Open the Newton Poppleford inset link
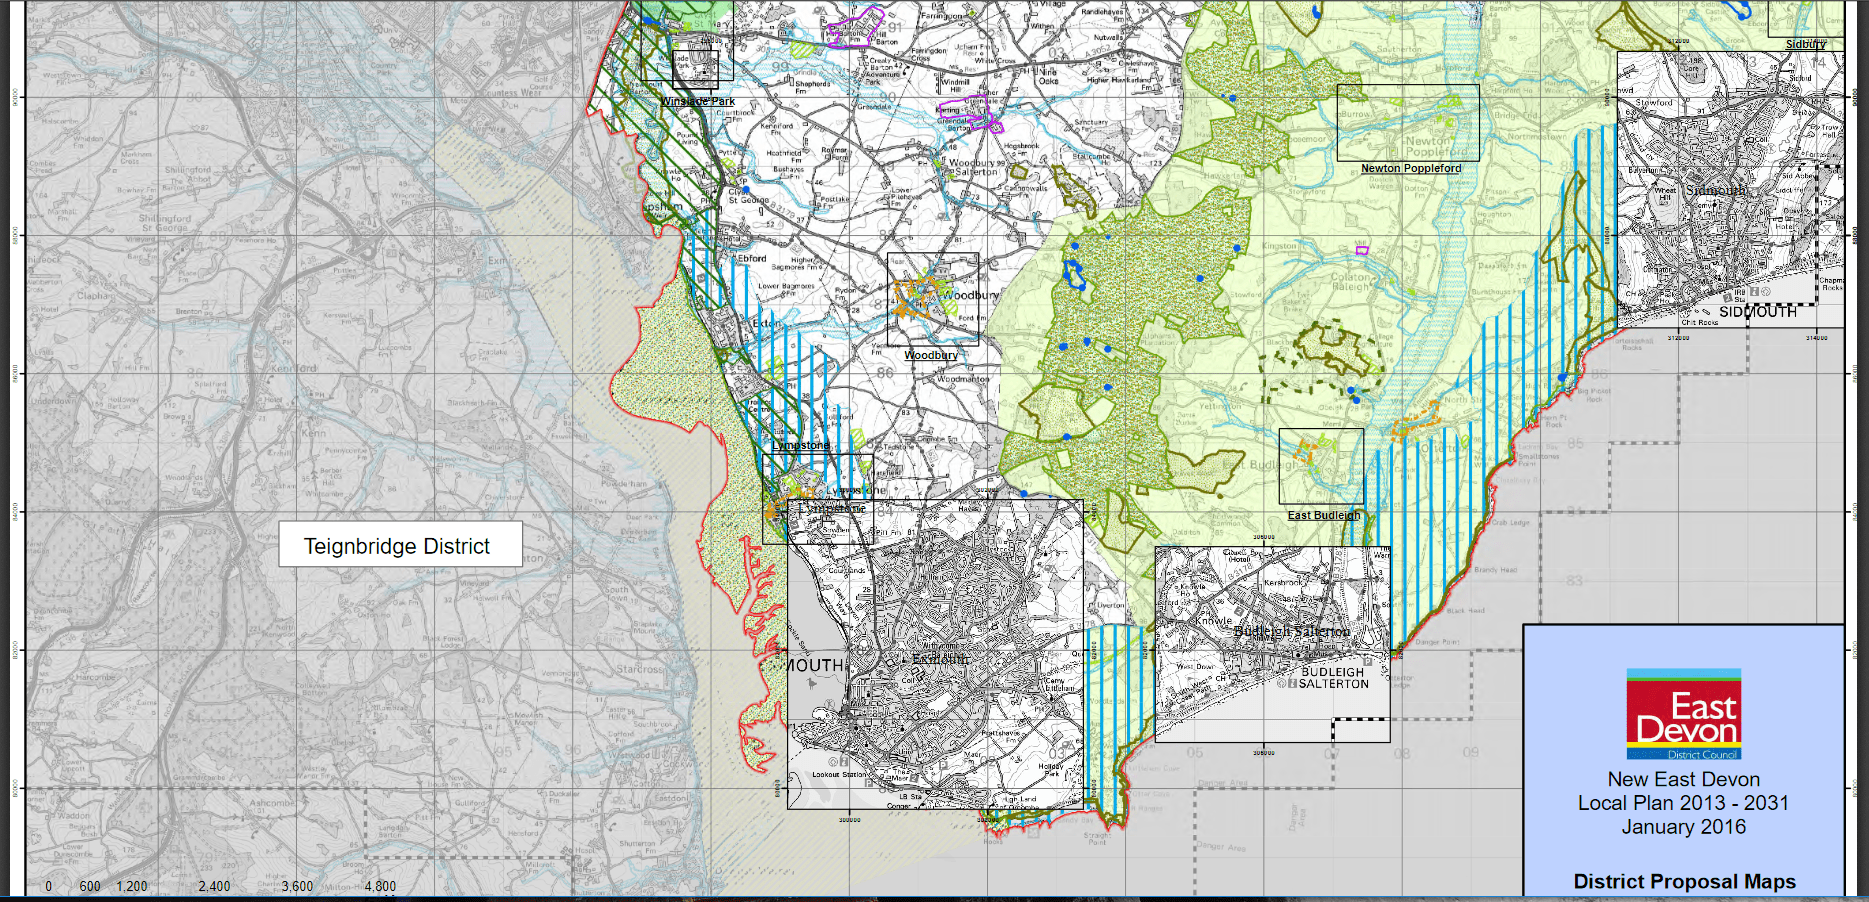Screen dimensions: 1869x902 point(1410,168)
